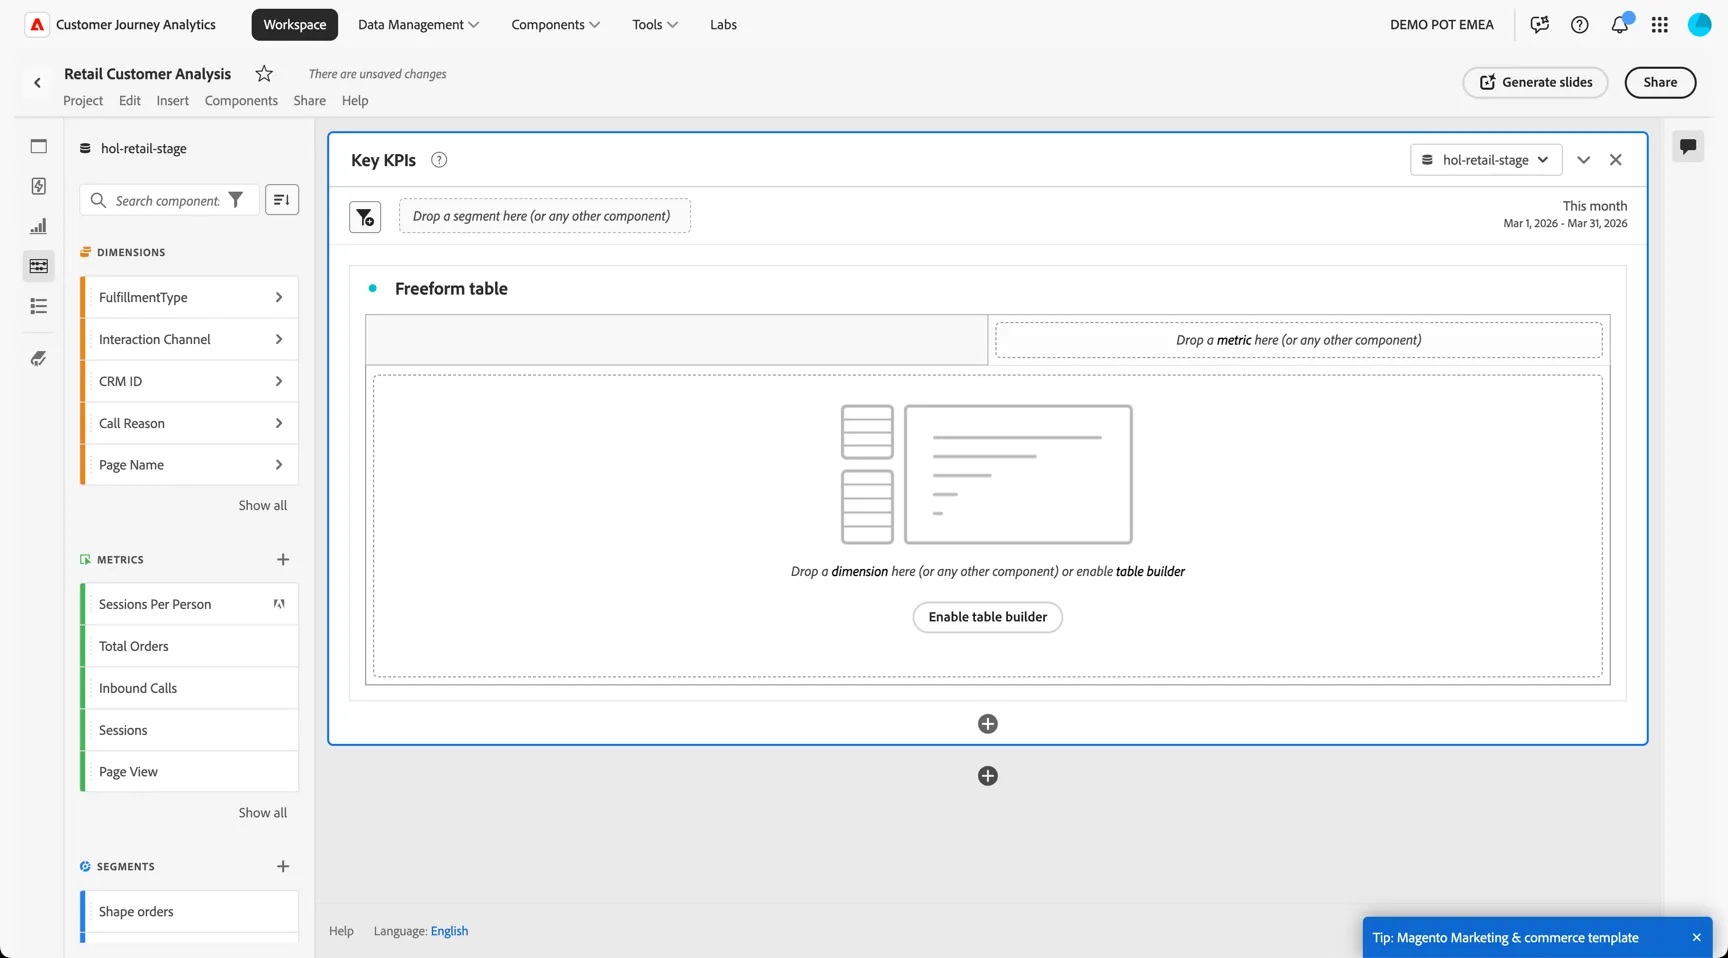Screen dimensions: 1728x958
Task: Open the Visualizations bar chart icon
Action: 39,226
